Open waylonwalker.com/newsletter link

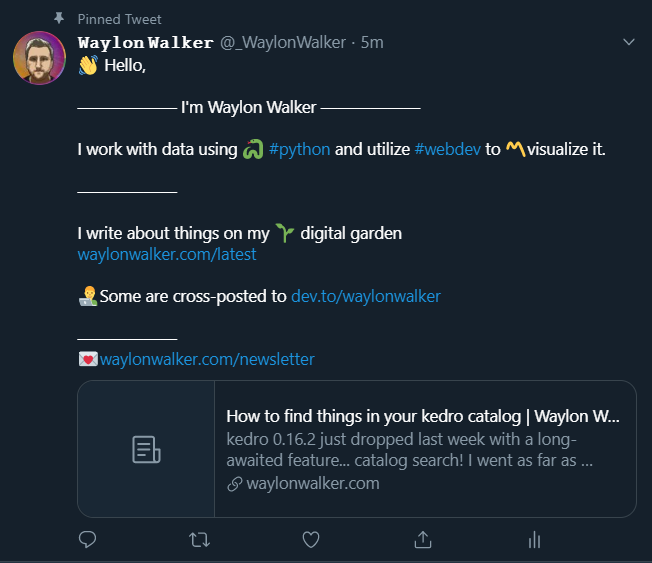point(207,359)
